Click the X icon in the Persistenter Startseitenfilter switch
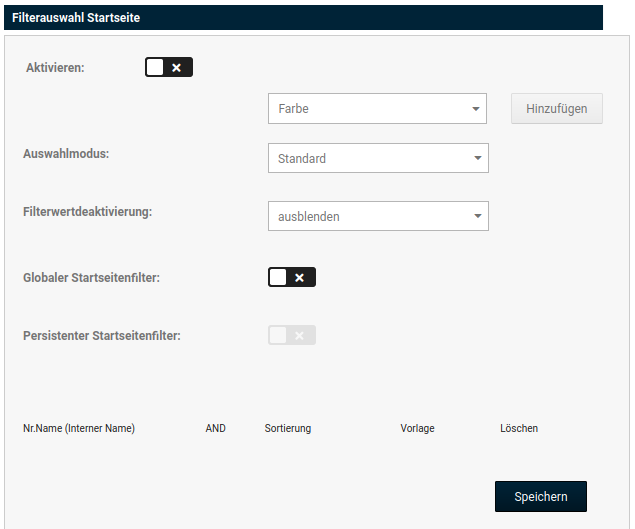 coord(300,335)
